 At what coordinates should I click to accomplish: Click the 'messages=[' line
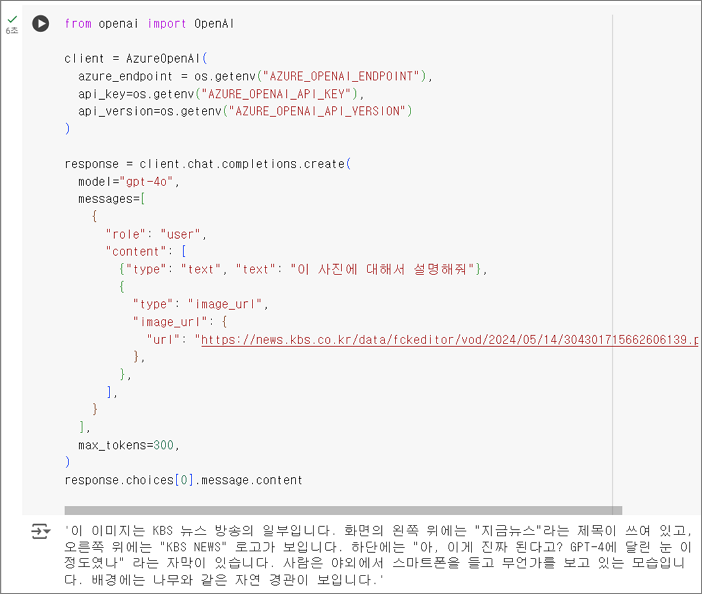point(111,199)
